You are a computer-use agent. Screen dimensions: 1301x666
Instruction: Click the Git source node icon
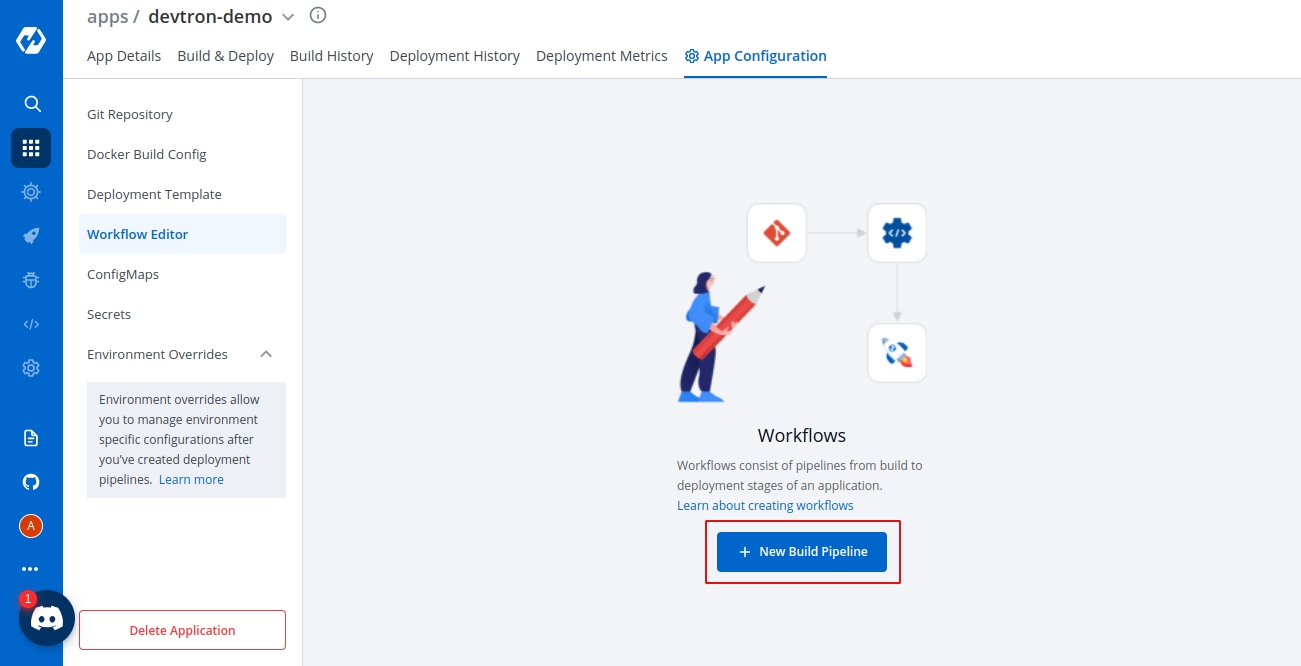tap(777, 233)
